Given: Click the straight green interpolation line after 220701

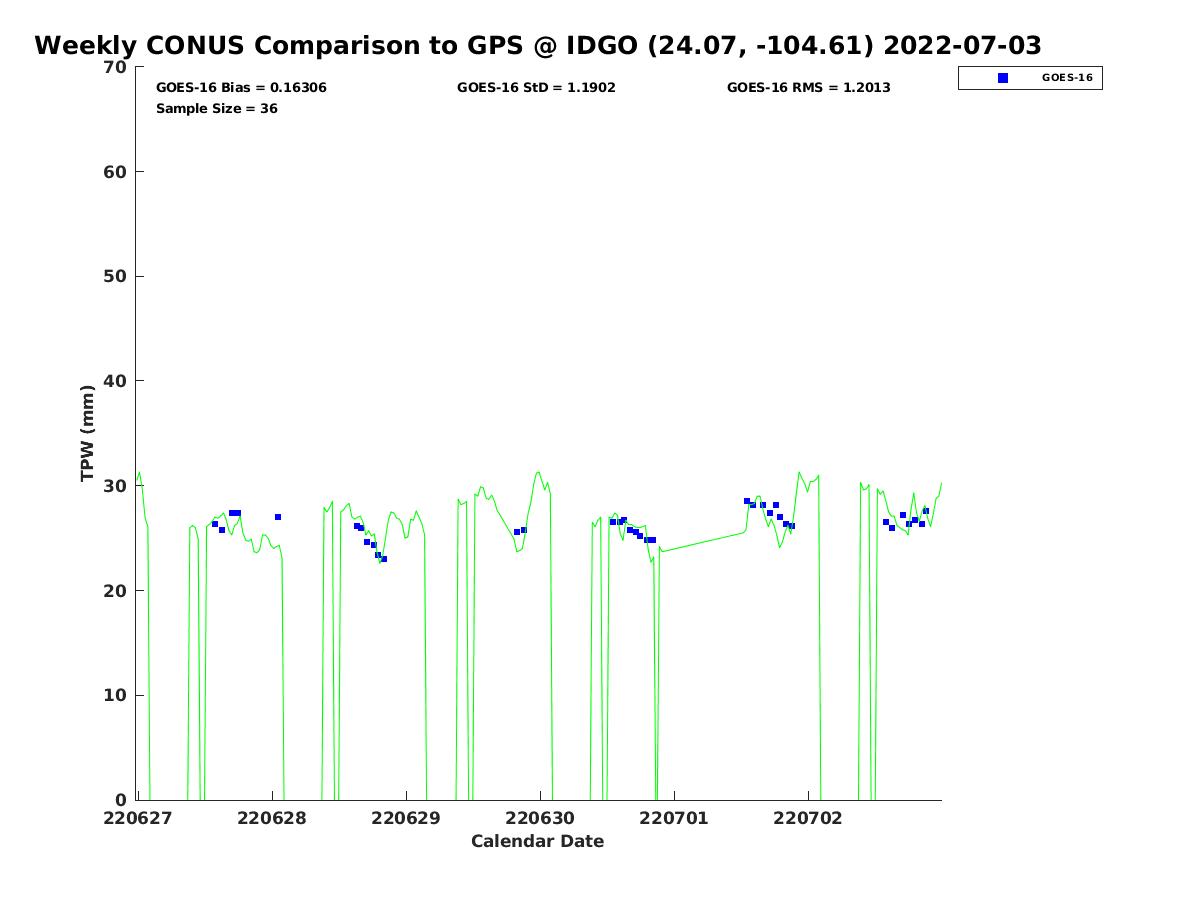Looking at the screenshot, I should click(x=703, y=541).
